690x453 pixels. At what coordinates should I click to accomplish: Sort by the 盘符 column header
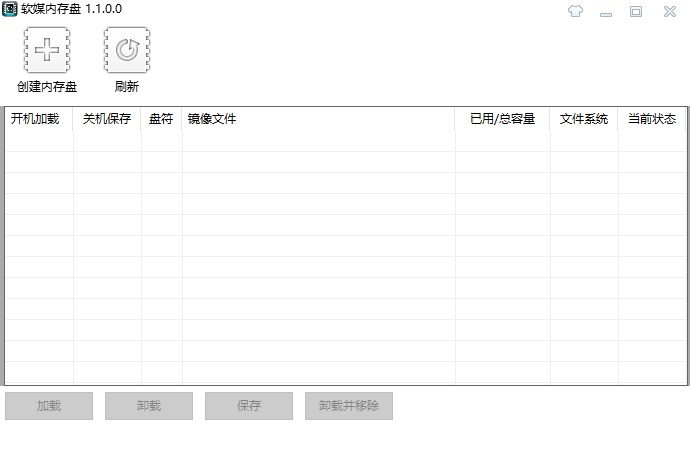click(161, 119)
